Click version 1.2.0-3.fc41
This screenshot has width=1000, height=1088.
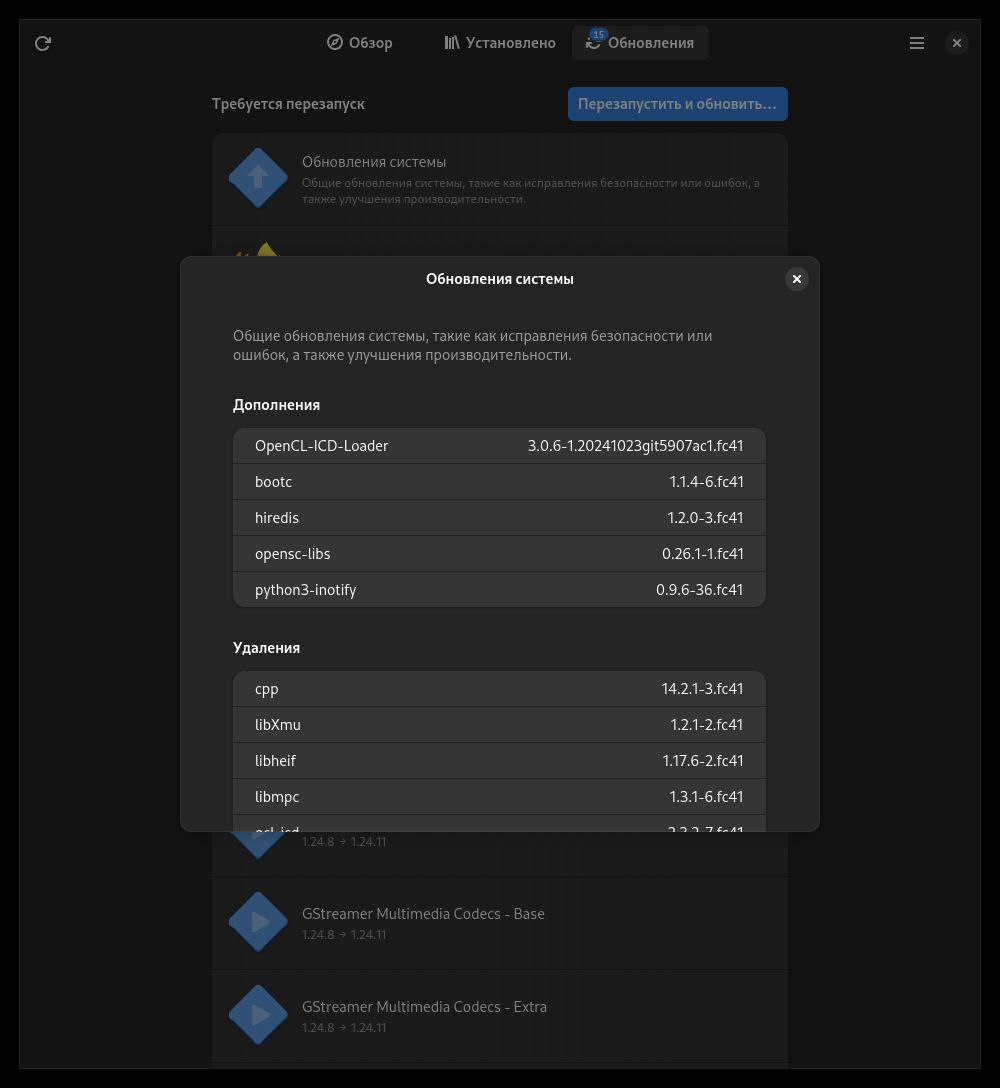pos(705,518)
